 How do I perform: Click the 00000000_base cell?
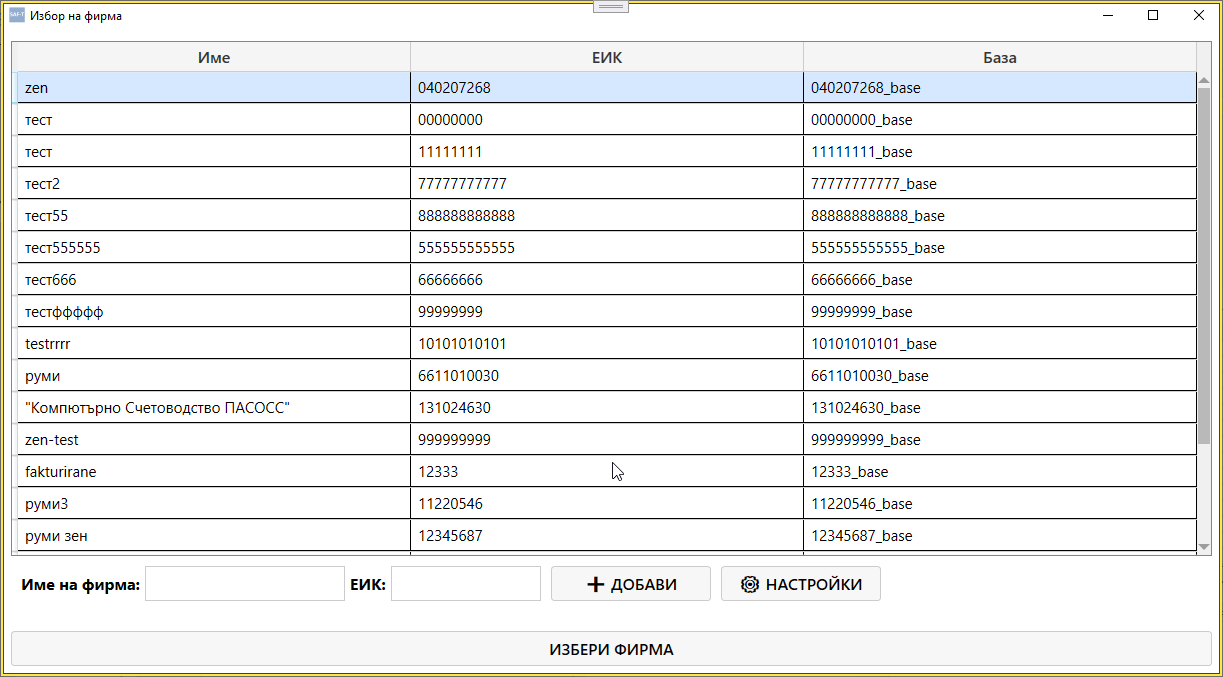1000,120
